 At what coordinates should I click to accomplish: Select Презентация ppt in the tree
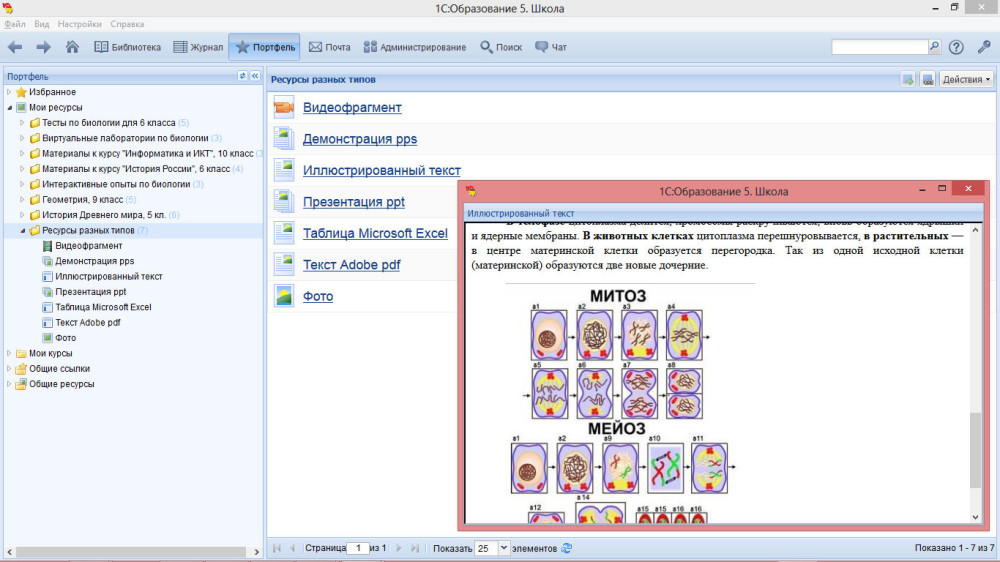click(91, 292)
